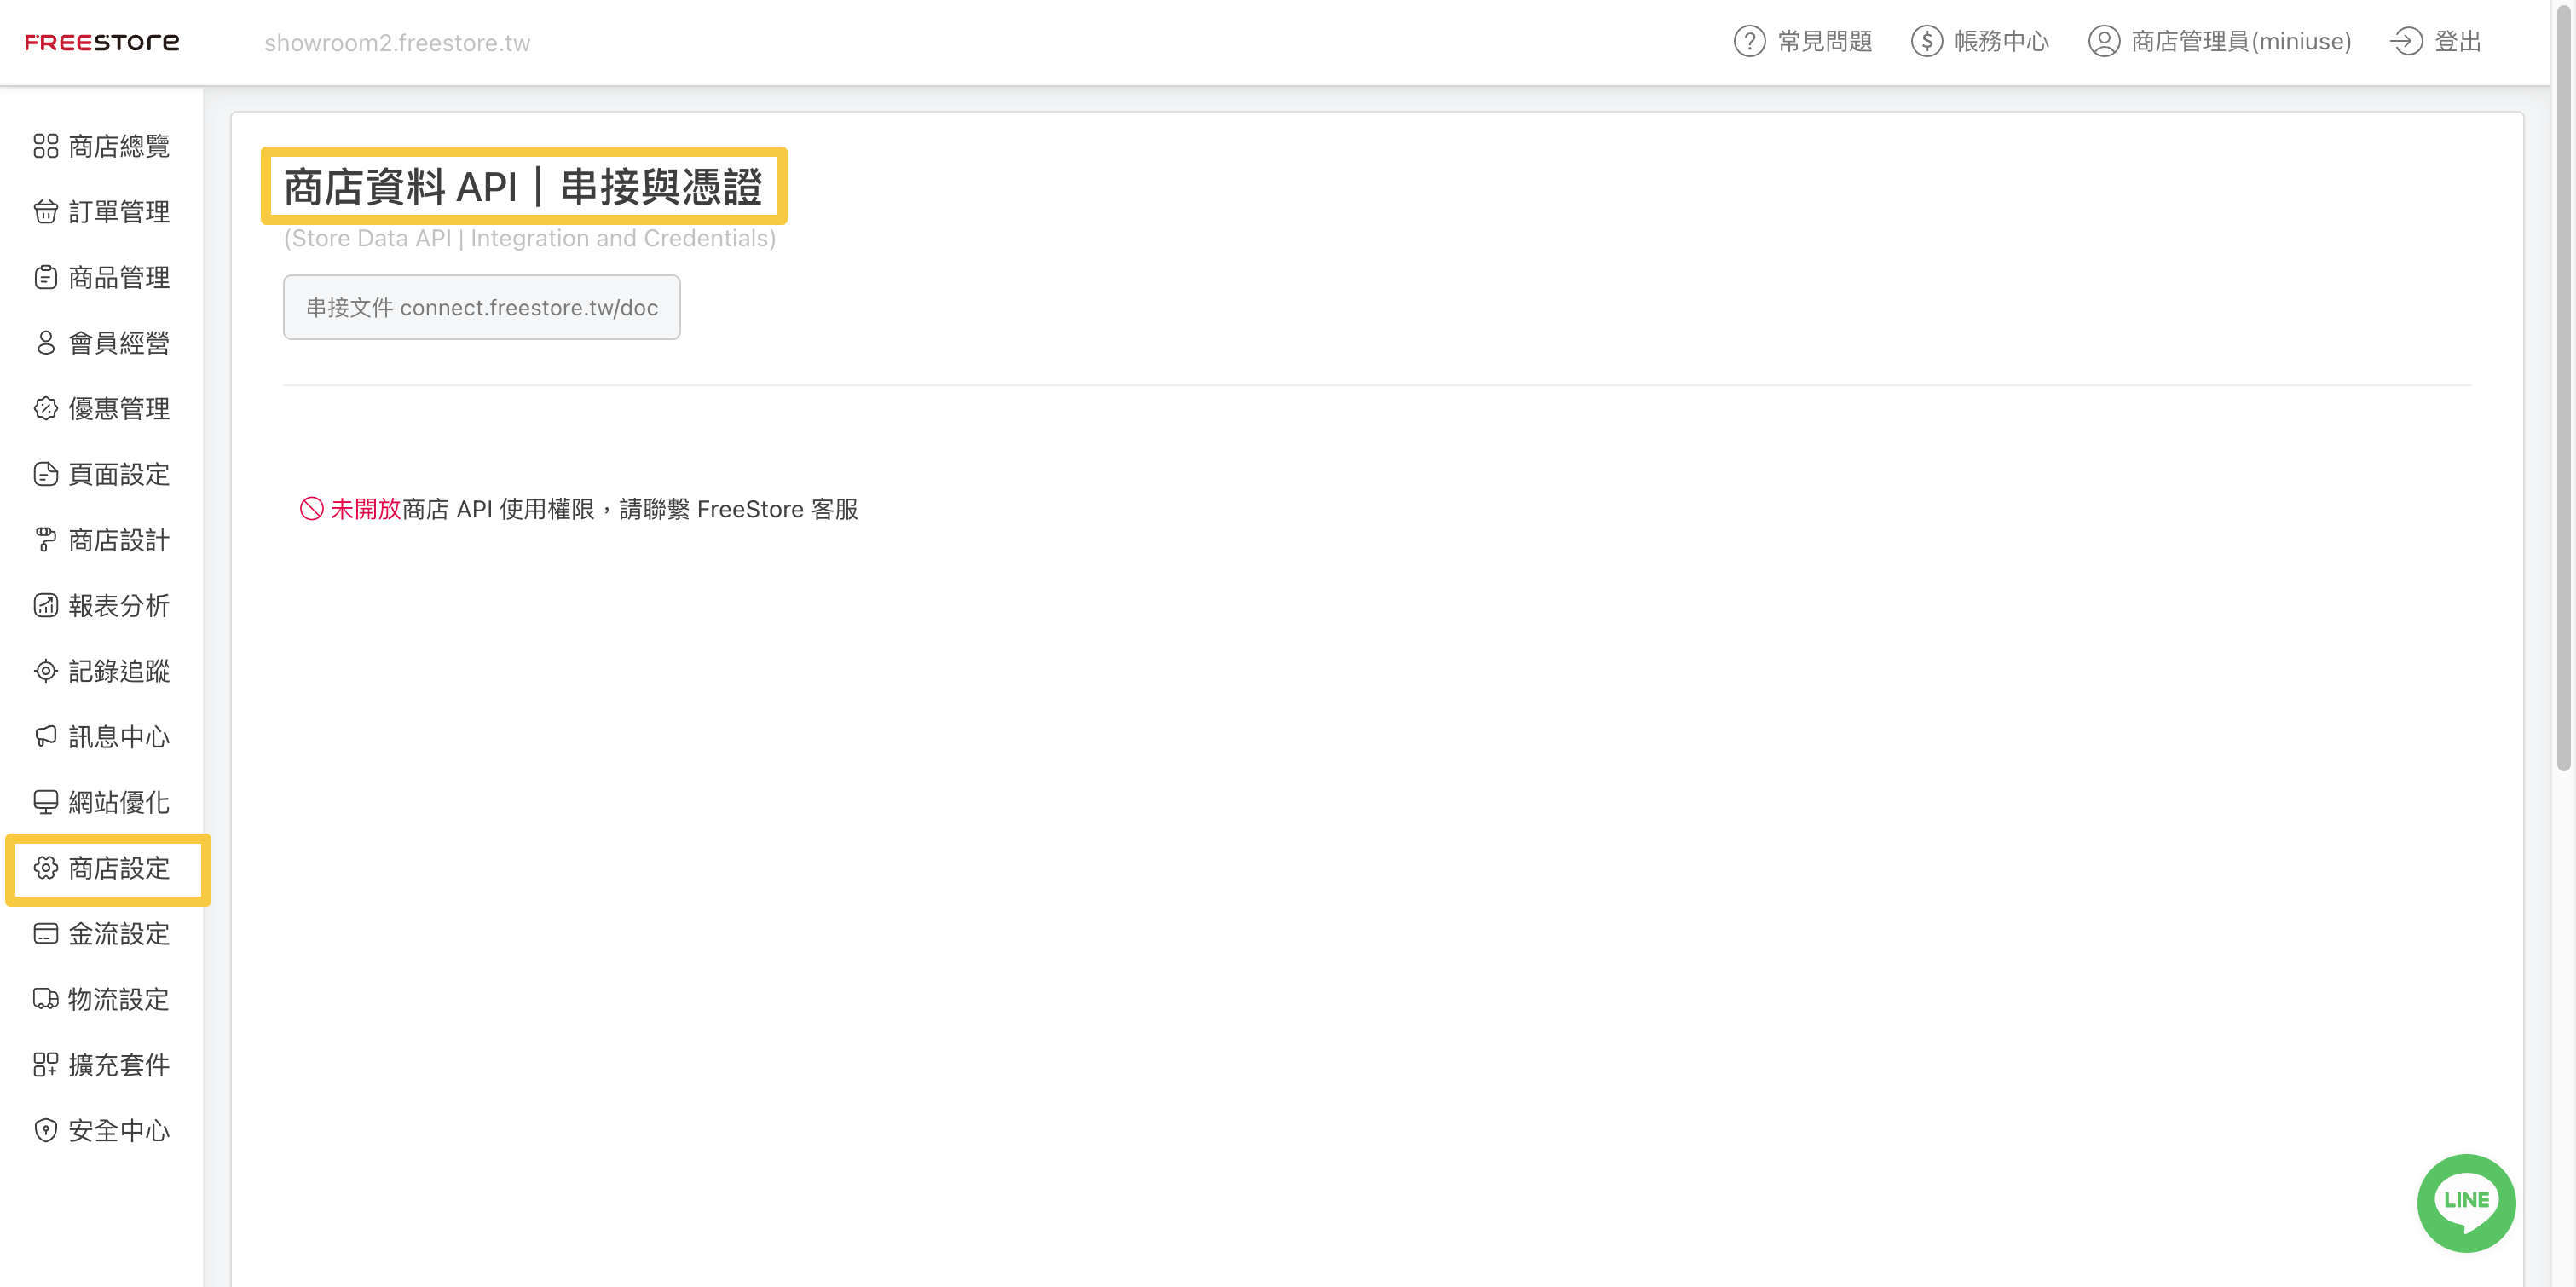The height and width of the screenshot is (1287, 2576).
Task: Click the extension packages grid-plus icon
Action: click(x=46, y=1064)
